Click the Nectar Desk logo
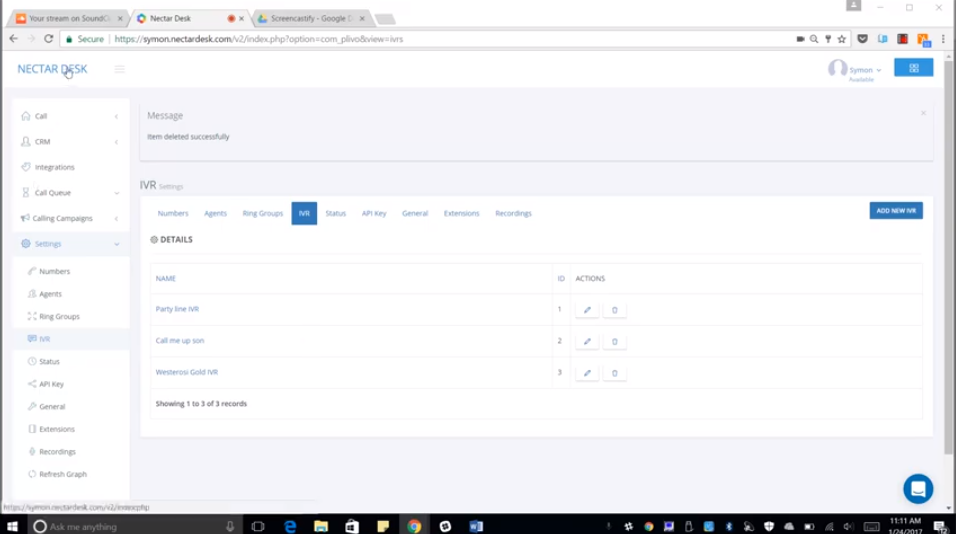The width and height of the screenshot is (956, 534). pos(52,69)
